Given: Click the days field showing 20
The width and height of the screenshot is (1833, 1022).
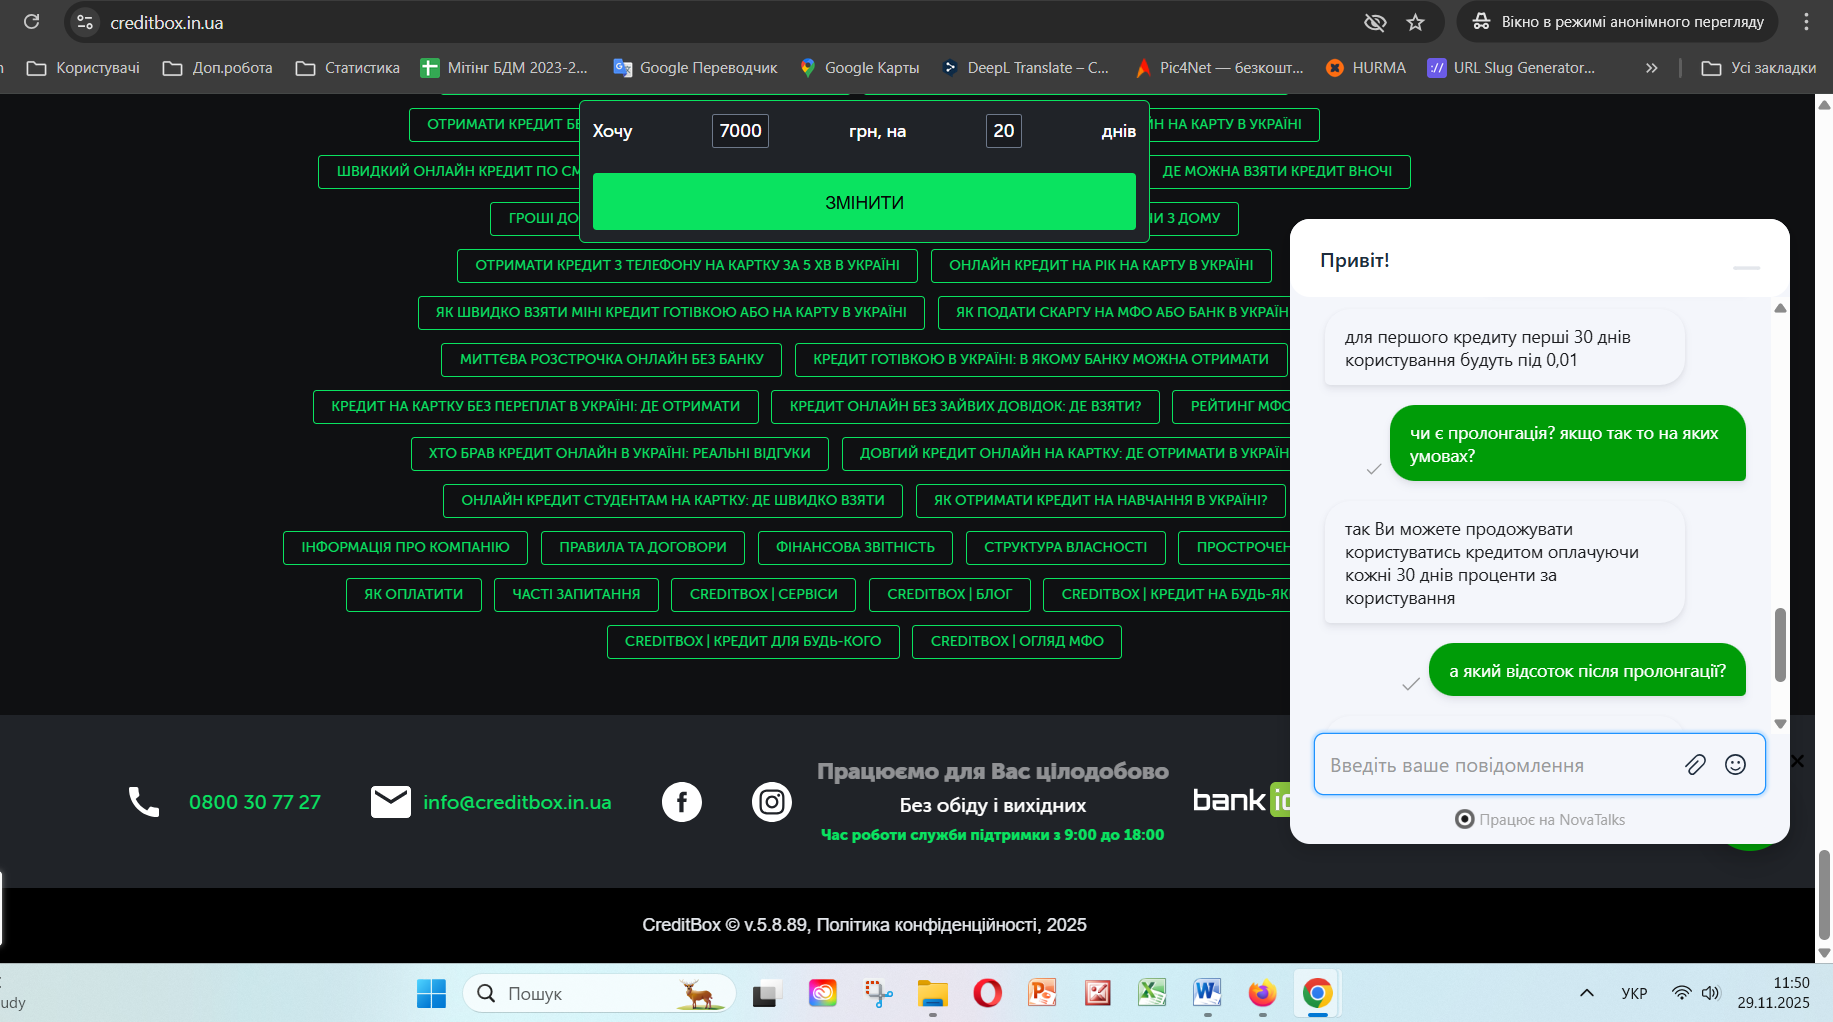Looking at the screenshot, I should click(x=1004, y=131).
